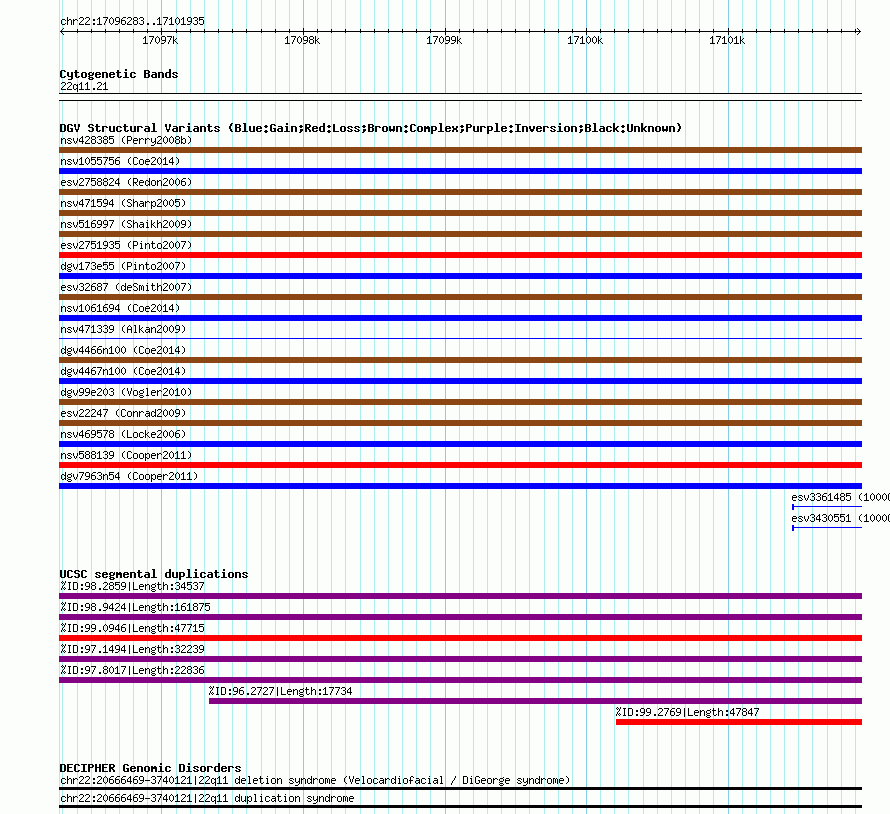Image resolution: width=890 pixels, height=814 pixels.
Task: Click the DECIPHER Genomic Disorders track title
Action: 150,768
